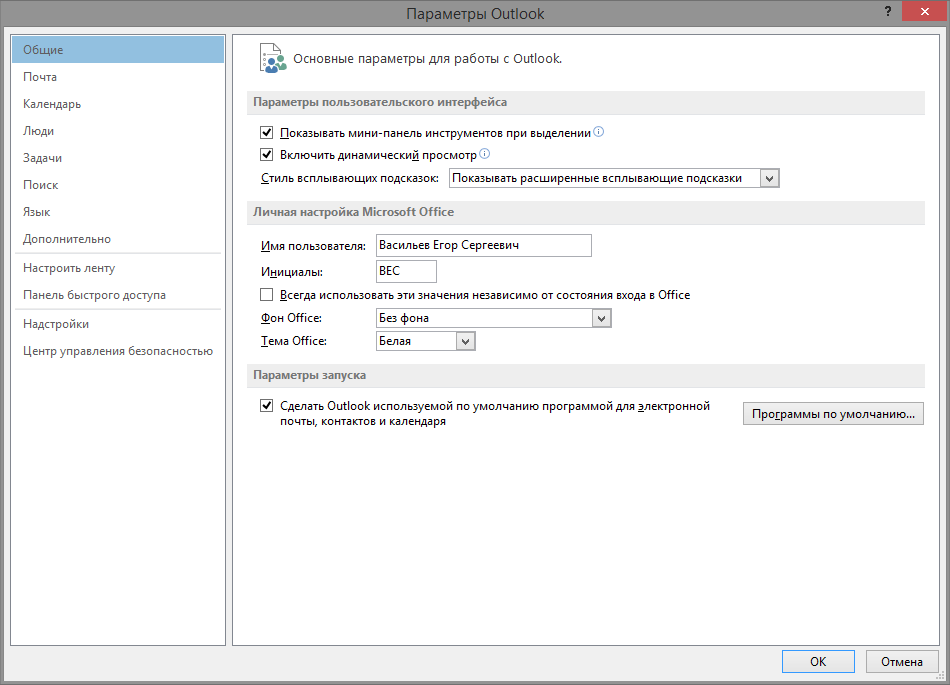Open the 'Задачи' settings category
This screenshot has height=685, width=950.
[118, 158]
